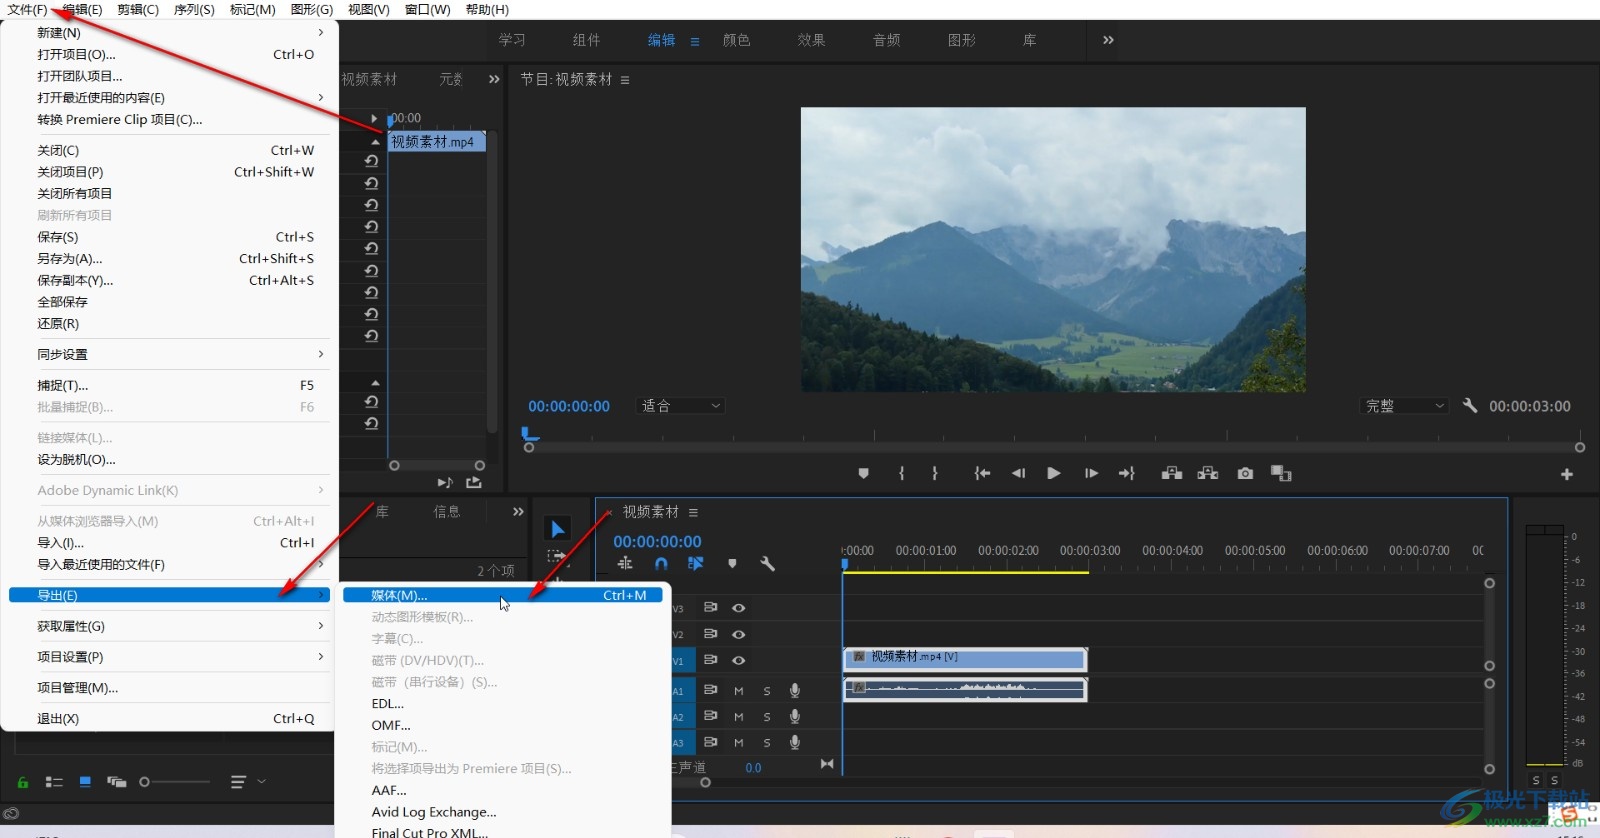This screenshot has width=1600, height=838.
Task: Enable voice-over record on A3
Action: (795, 742)
